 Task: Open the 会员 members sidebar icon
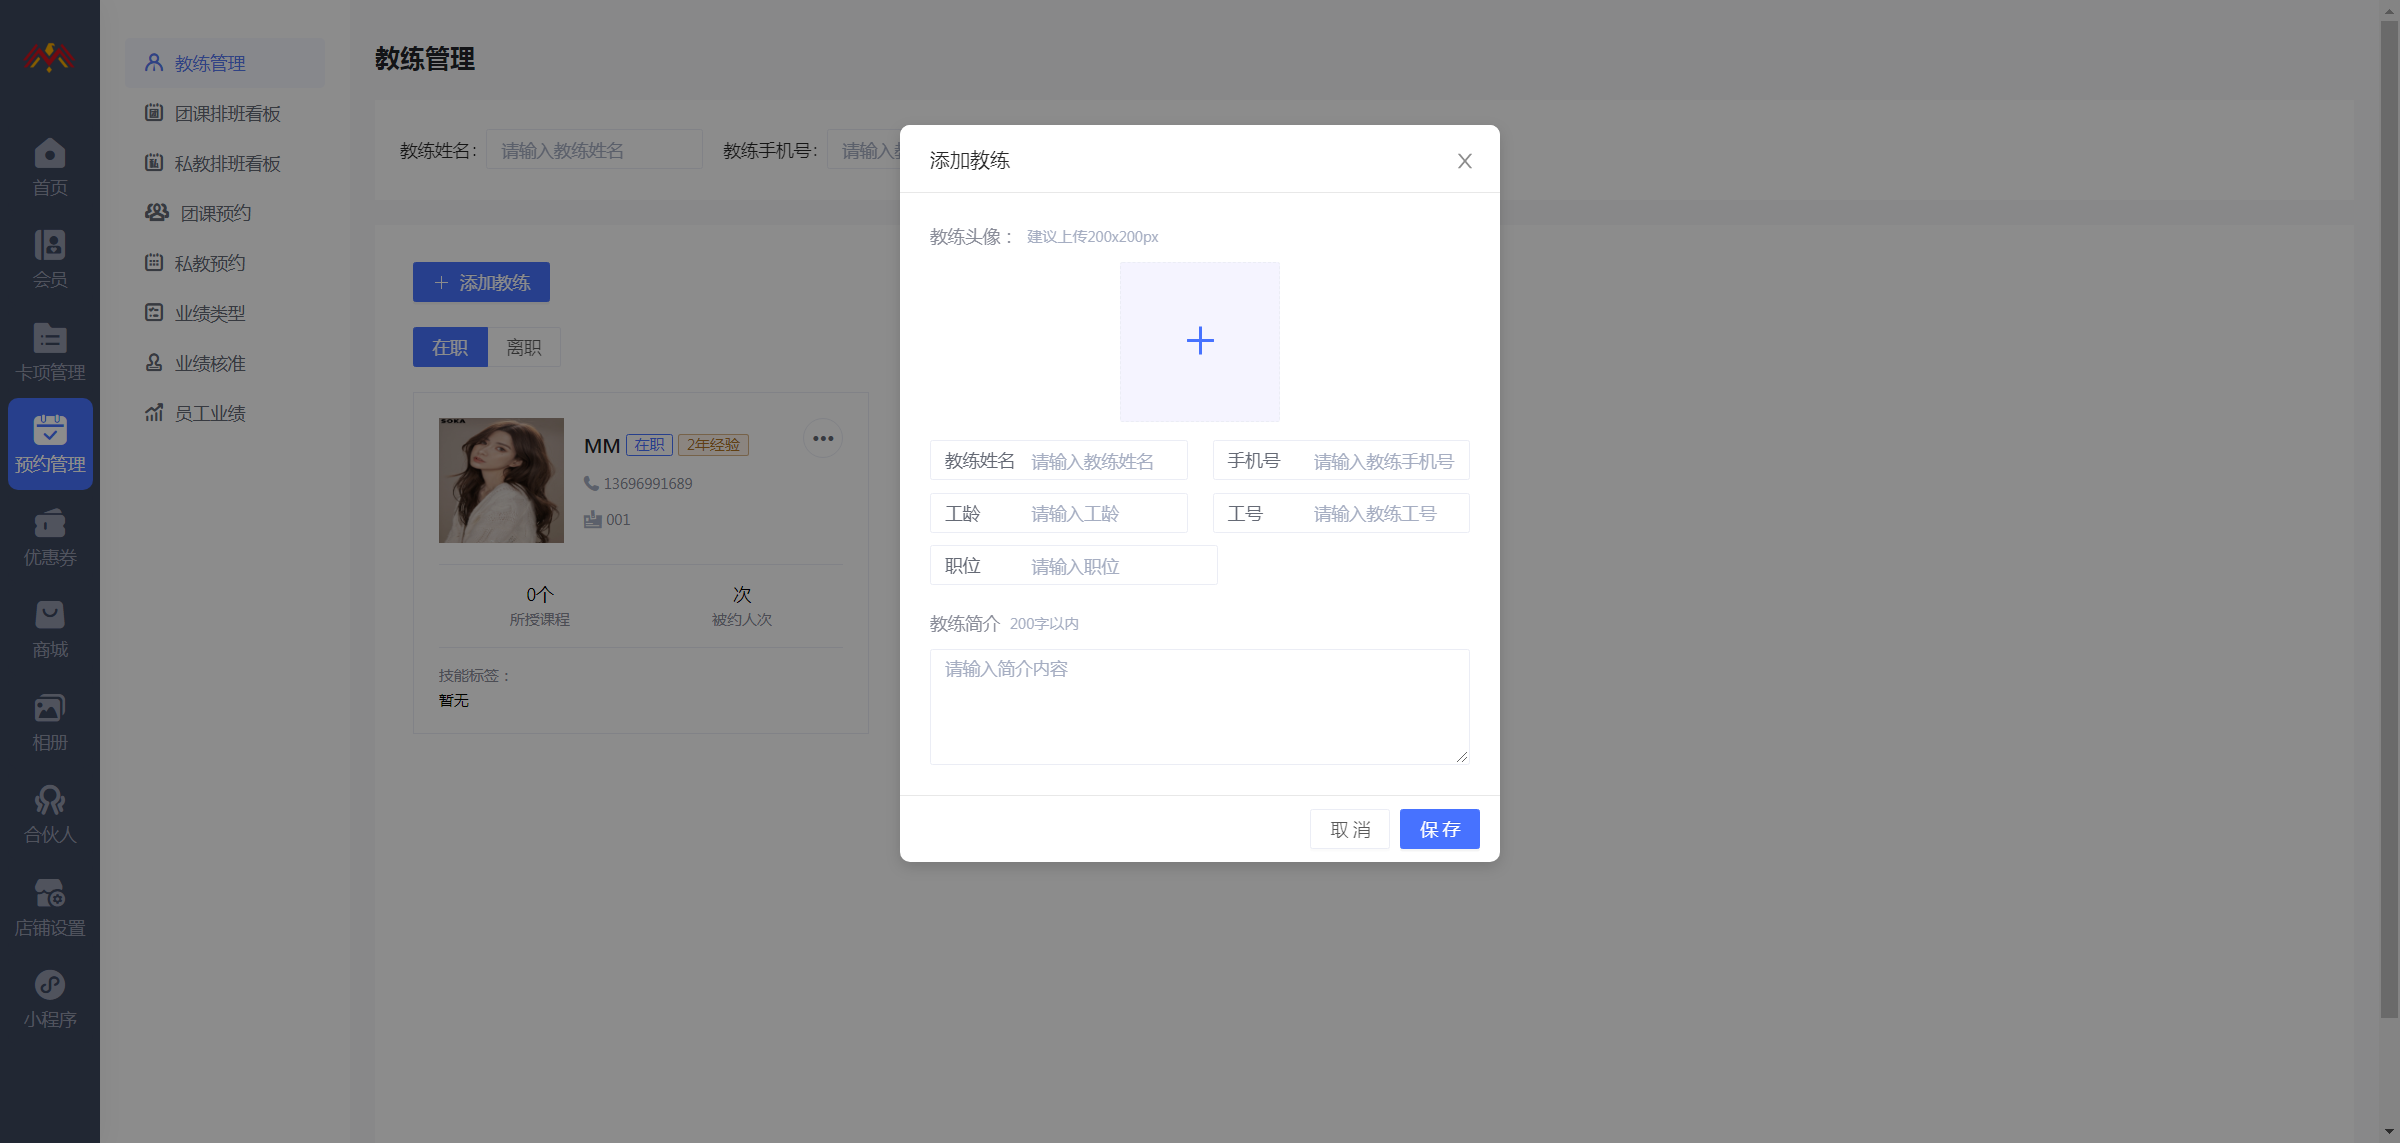[x=50, y=259]
